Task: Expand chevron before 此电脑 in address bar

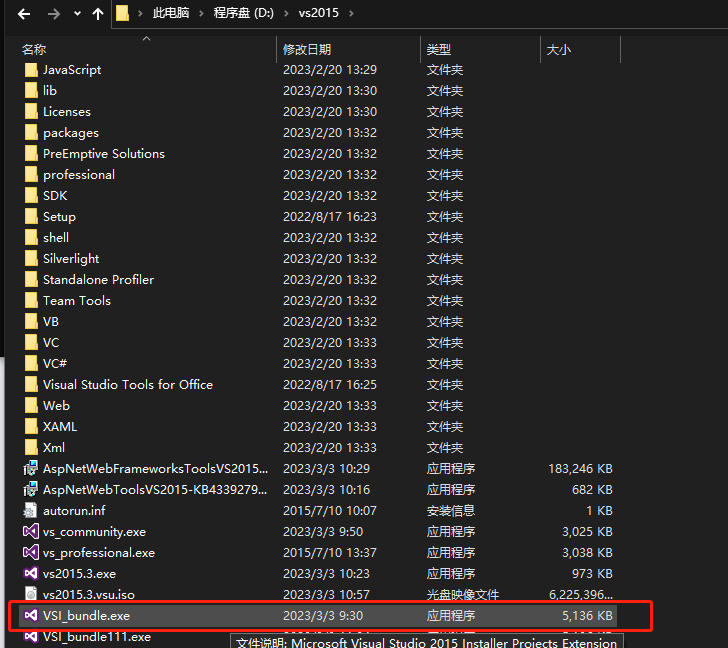Action: click(x=140, y=13)
